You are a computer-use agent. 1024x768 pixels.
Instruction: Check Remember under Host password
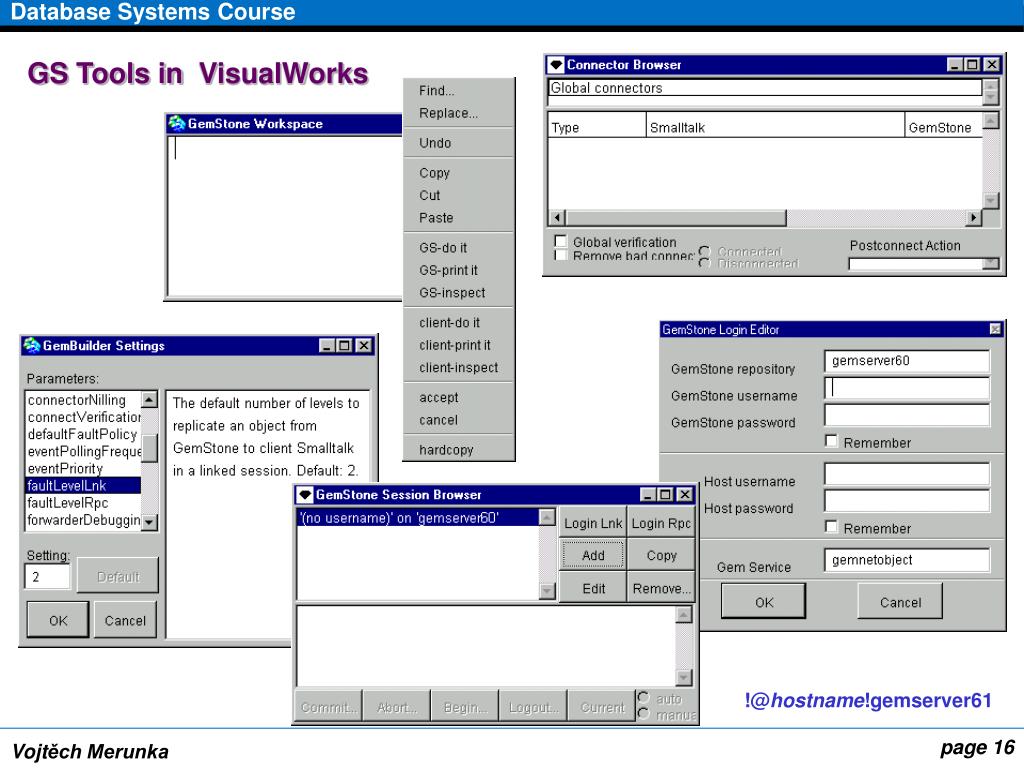831,526
